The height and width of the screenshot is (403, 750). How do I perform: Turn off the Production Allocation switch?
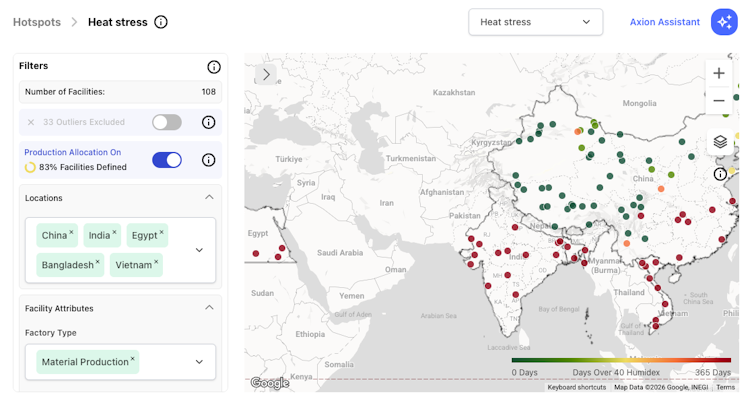pyautogui.click(x=167, y=160)
